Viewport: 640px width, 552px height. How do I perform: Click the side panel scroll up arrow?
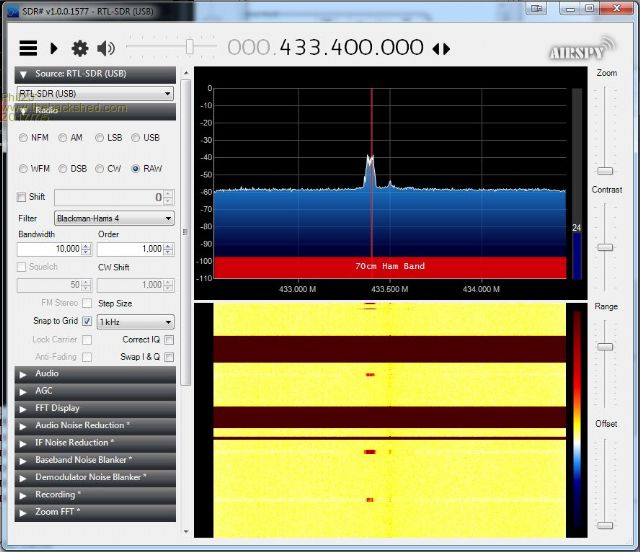pos(186,73)
